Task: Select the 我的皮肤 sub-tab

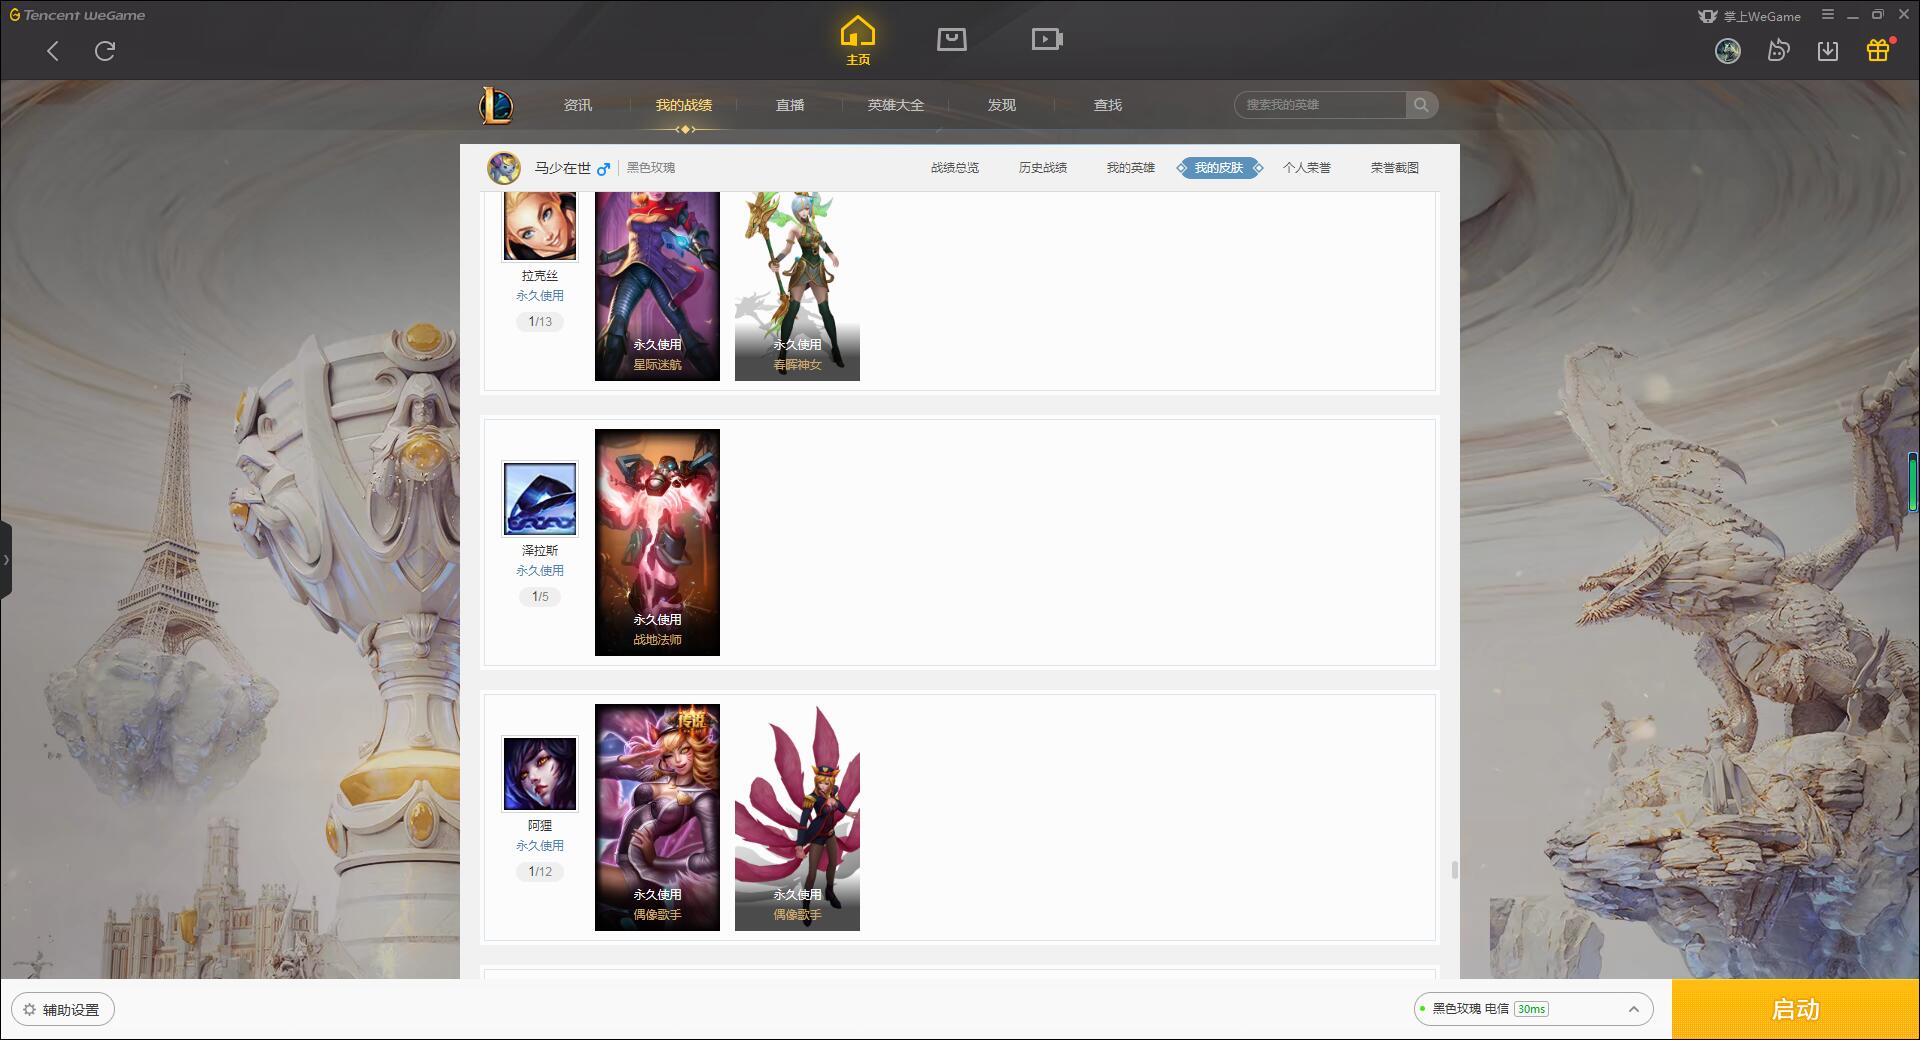Action: 1219,168
